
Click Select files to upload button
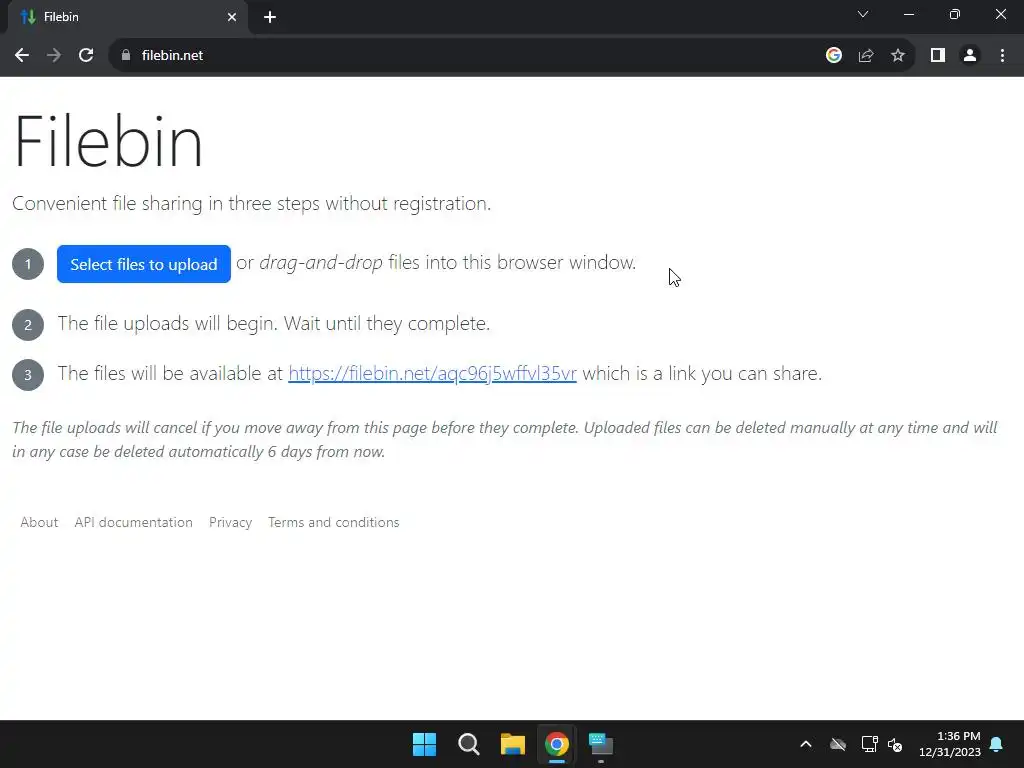(x=144, y=264)
